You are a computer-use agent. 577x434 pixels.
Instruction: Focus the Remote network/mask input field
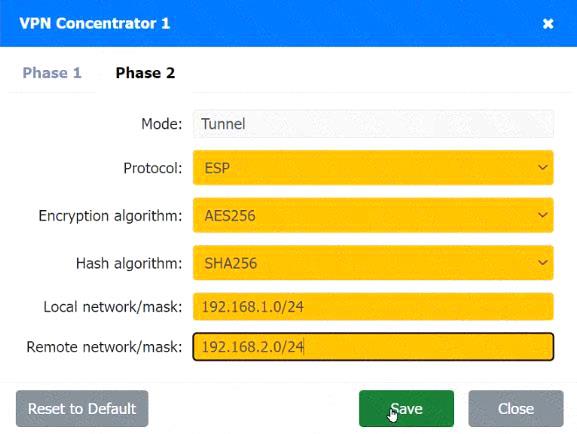click(x=373, y=347)
